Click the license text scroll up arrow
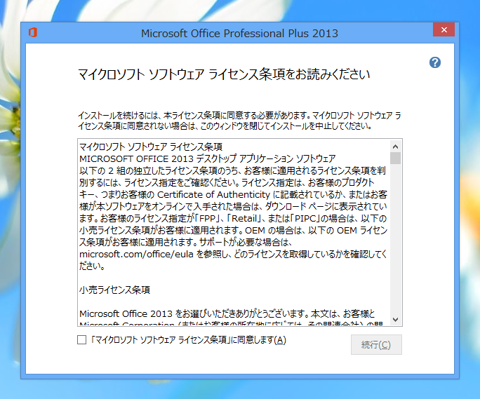Image resolution: width=480 pixels, height=399 pixels. (x=395, y=147)
